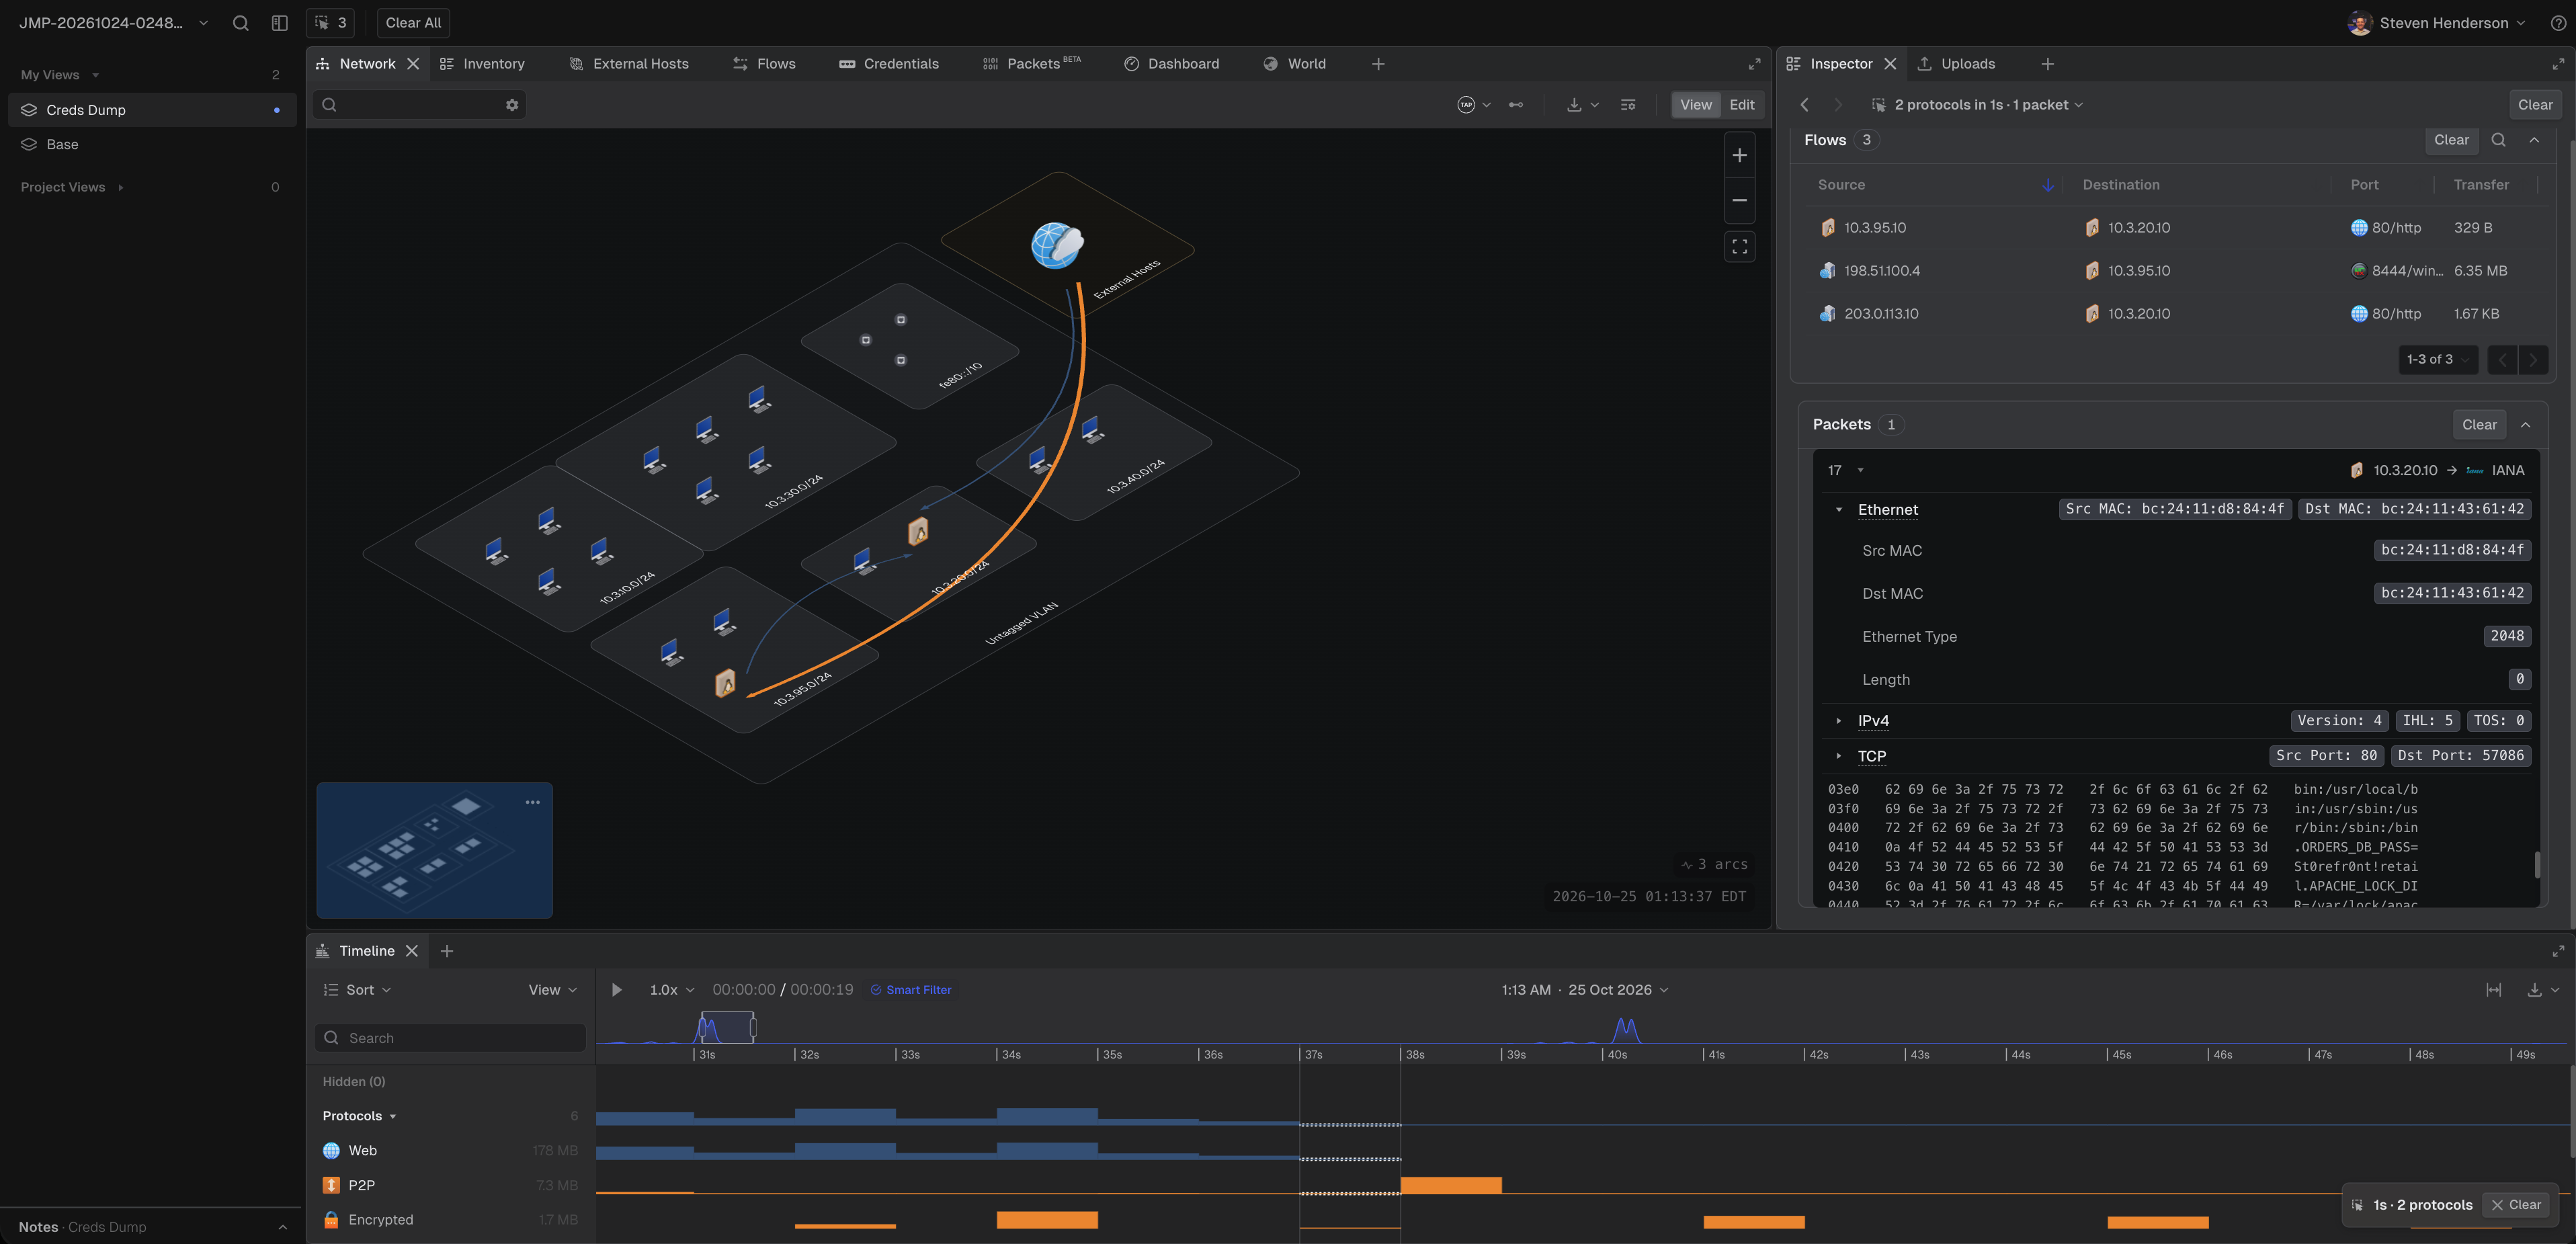This screenshot has height=1244, width=2576.
Task: Go back in Inspector history
Action: pyautogui.click(x=1805, y=105)
